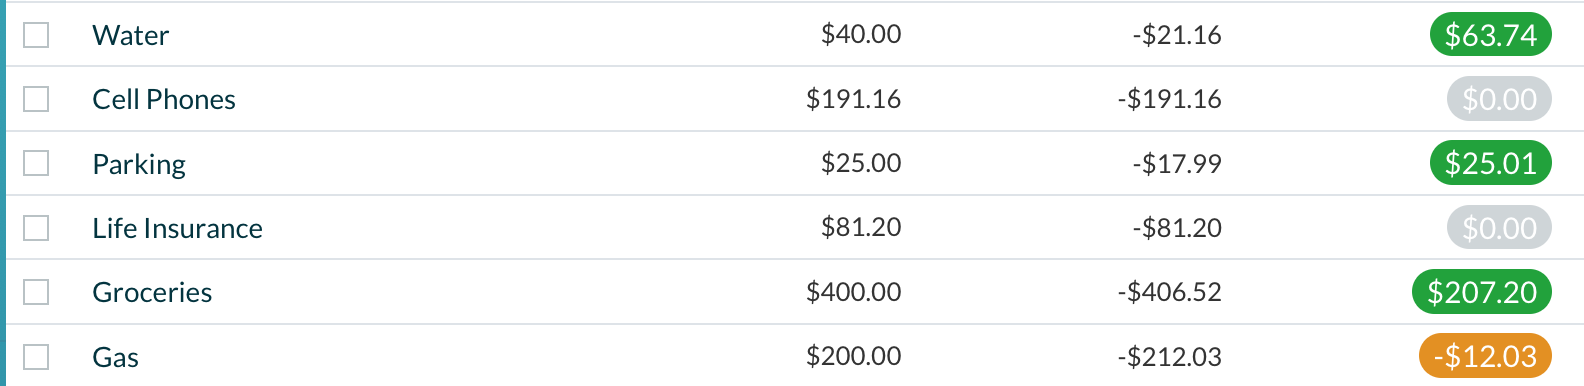
Task: Click the $63.74 available pill for Water
Action: 1490,35
